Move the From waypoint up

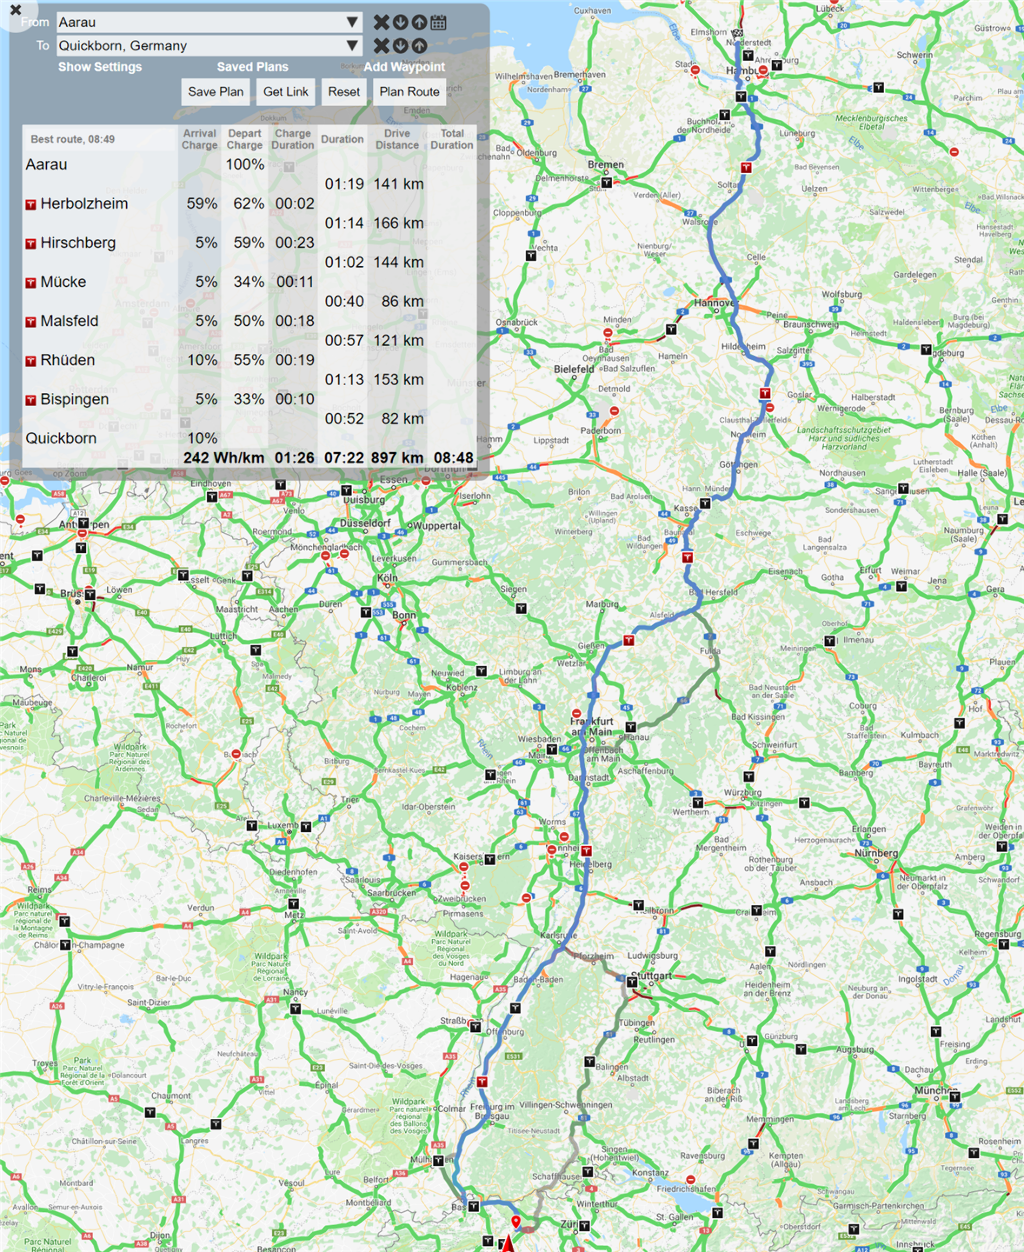click(419, 22)
